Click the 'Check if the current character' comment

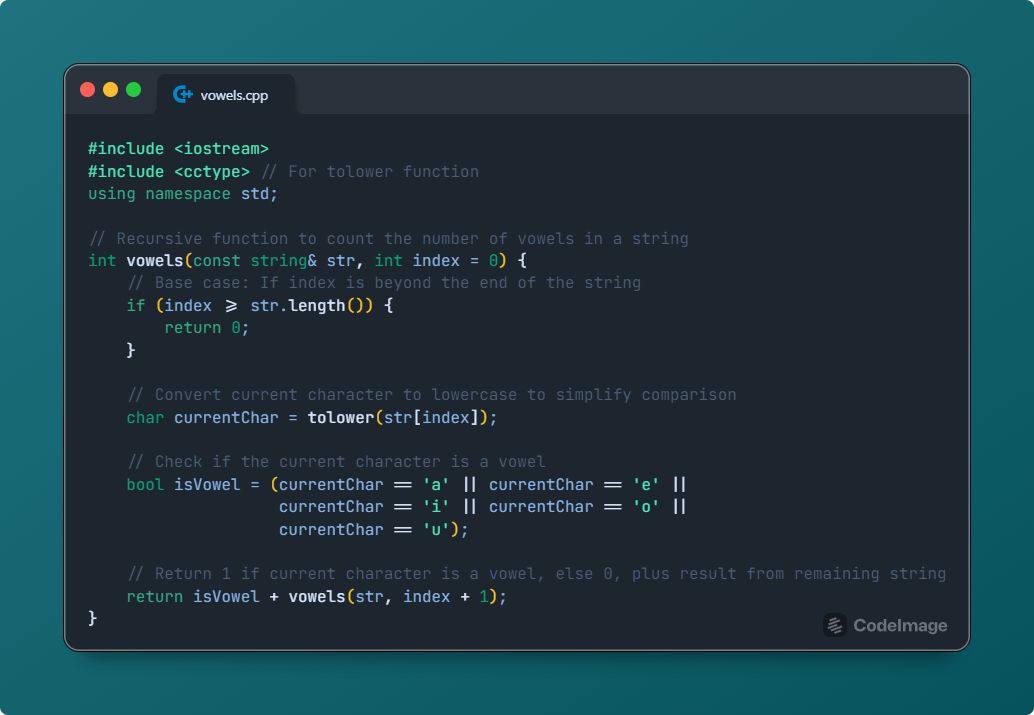(x=336, y=462)
